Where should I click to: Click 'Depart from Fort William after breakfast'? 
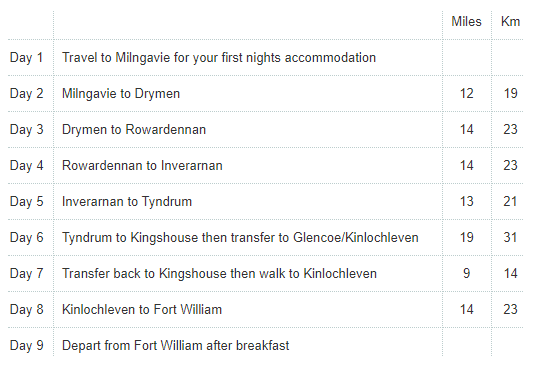(x=175, y=346)
